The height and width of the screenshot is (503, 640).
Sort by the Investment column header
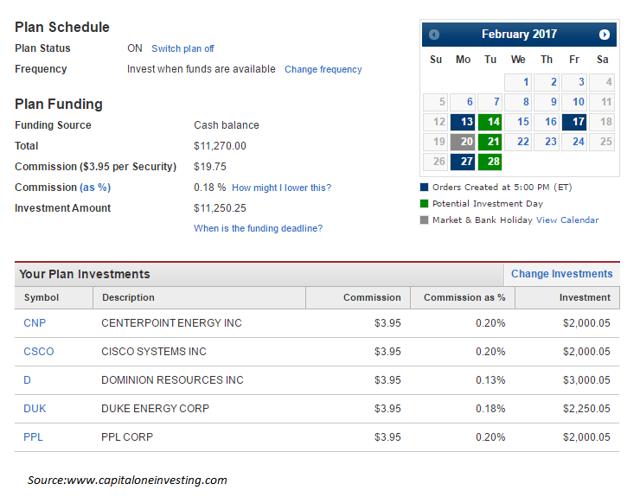coord(567,298)
